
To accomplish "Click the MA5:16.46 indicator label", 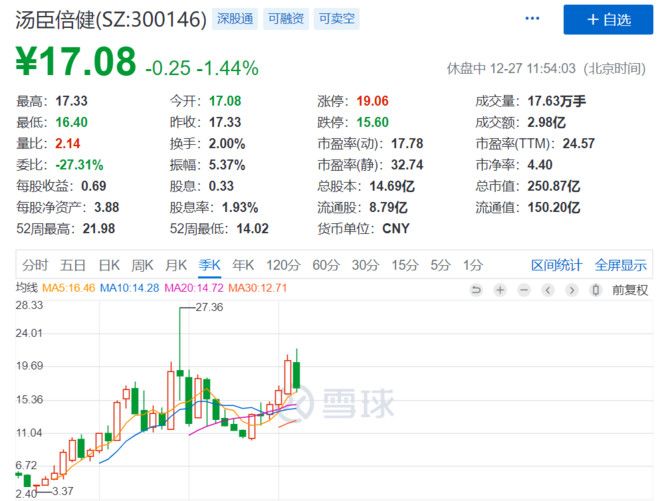I will coord(69,288).
